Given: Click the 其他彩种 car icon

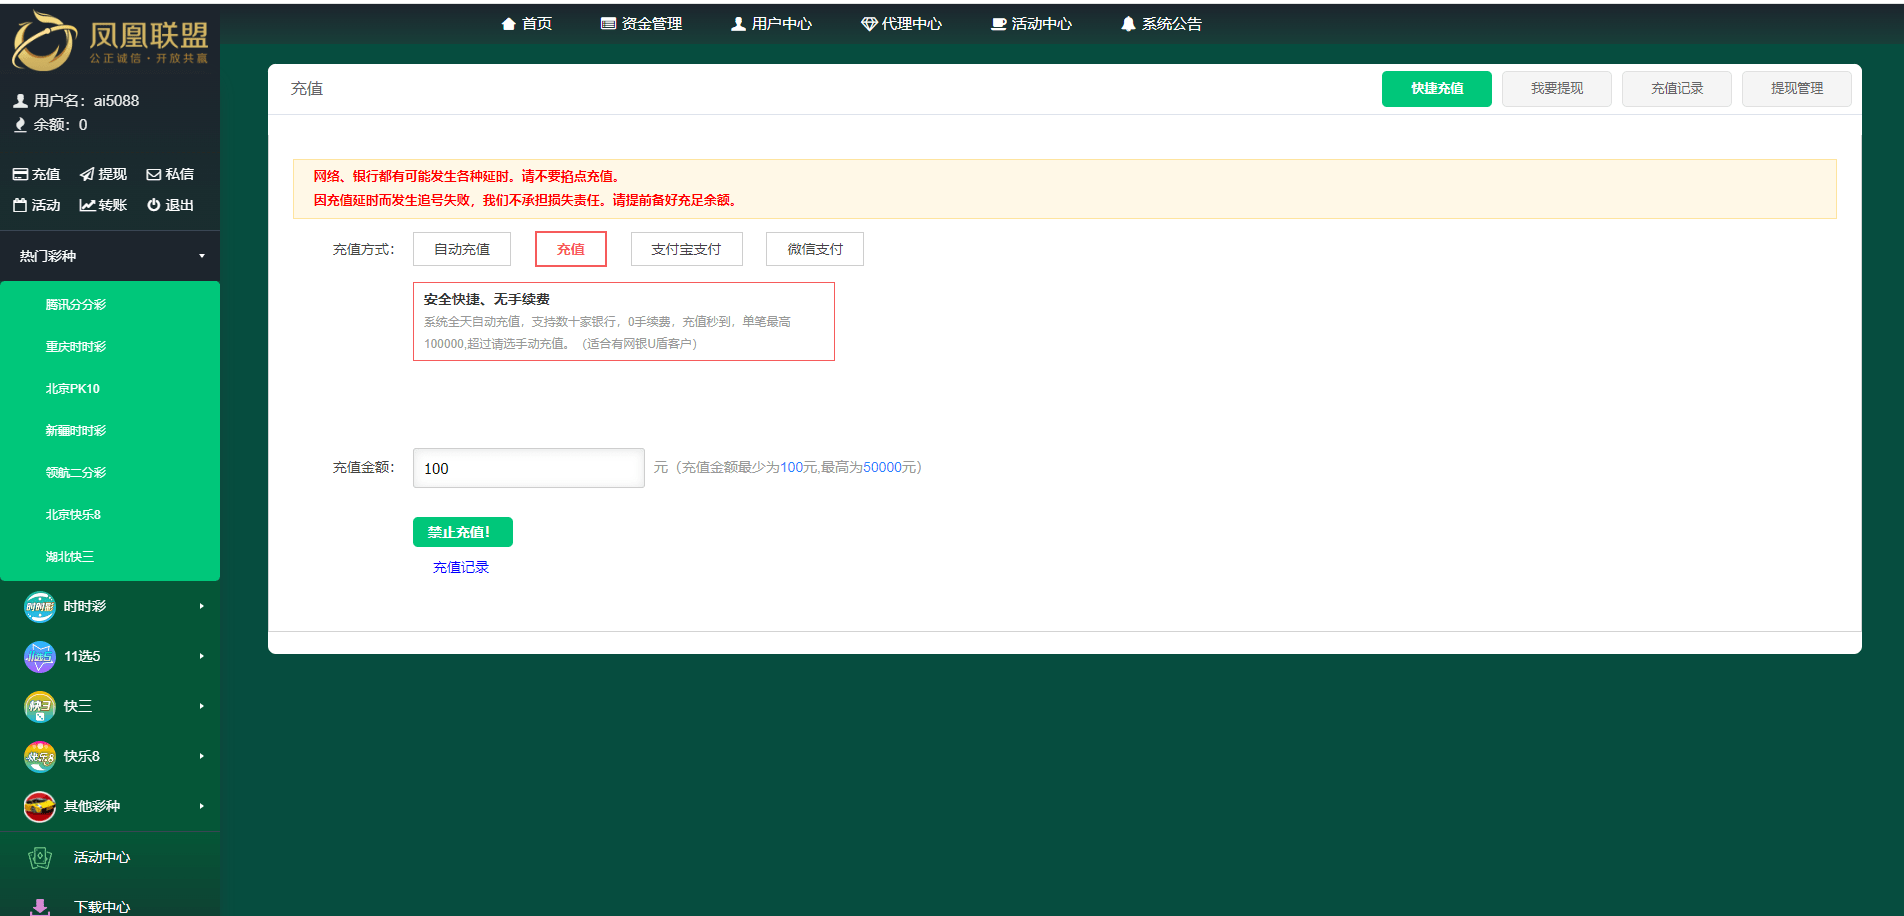Looking at the screenshot, I should pos(39,806).
